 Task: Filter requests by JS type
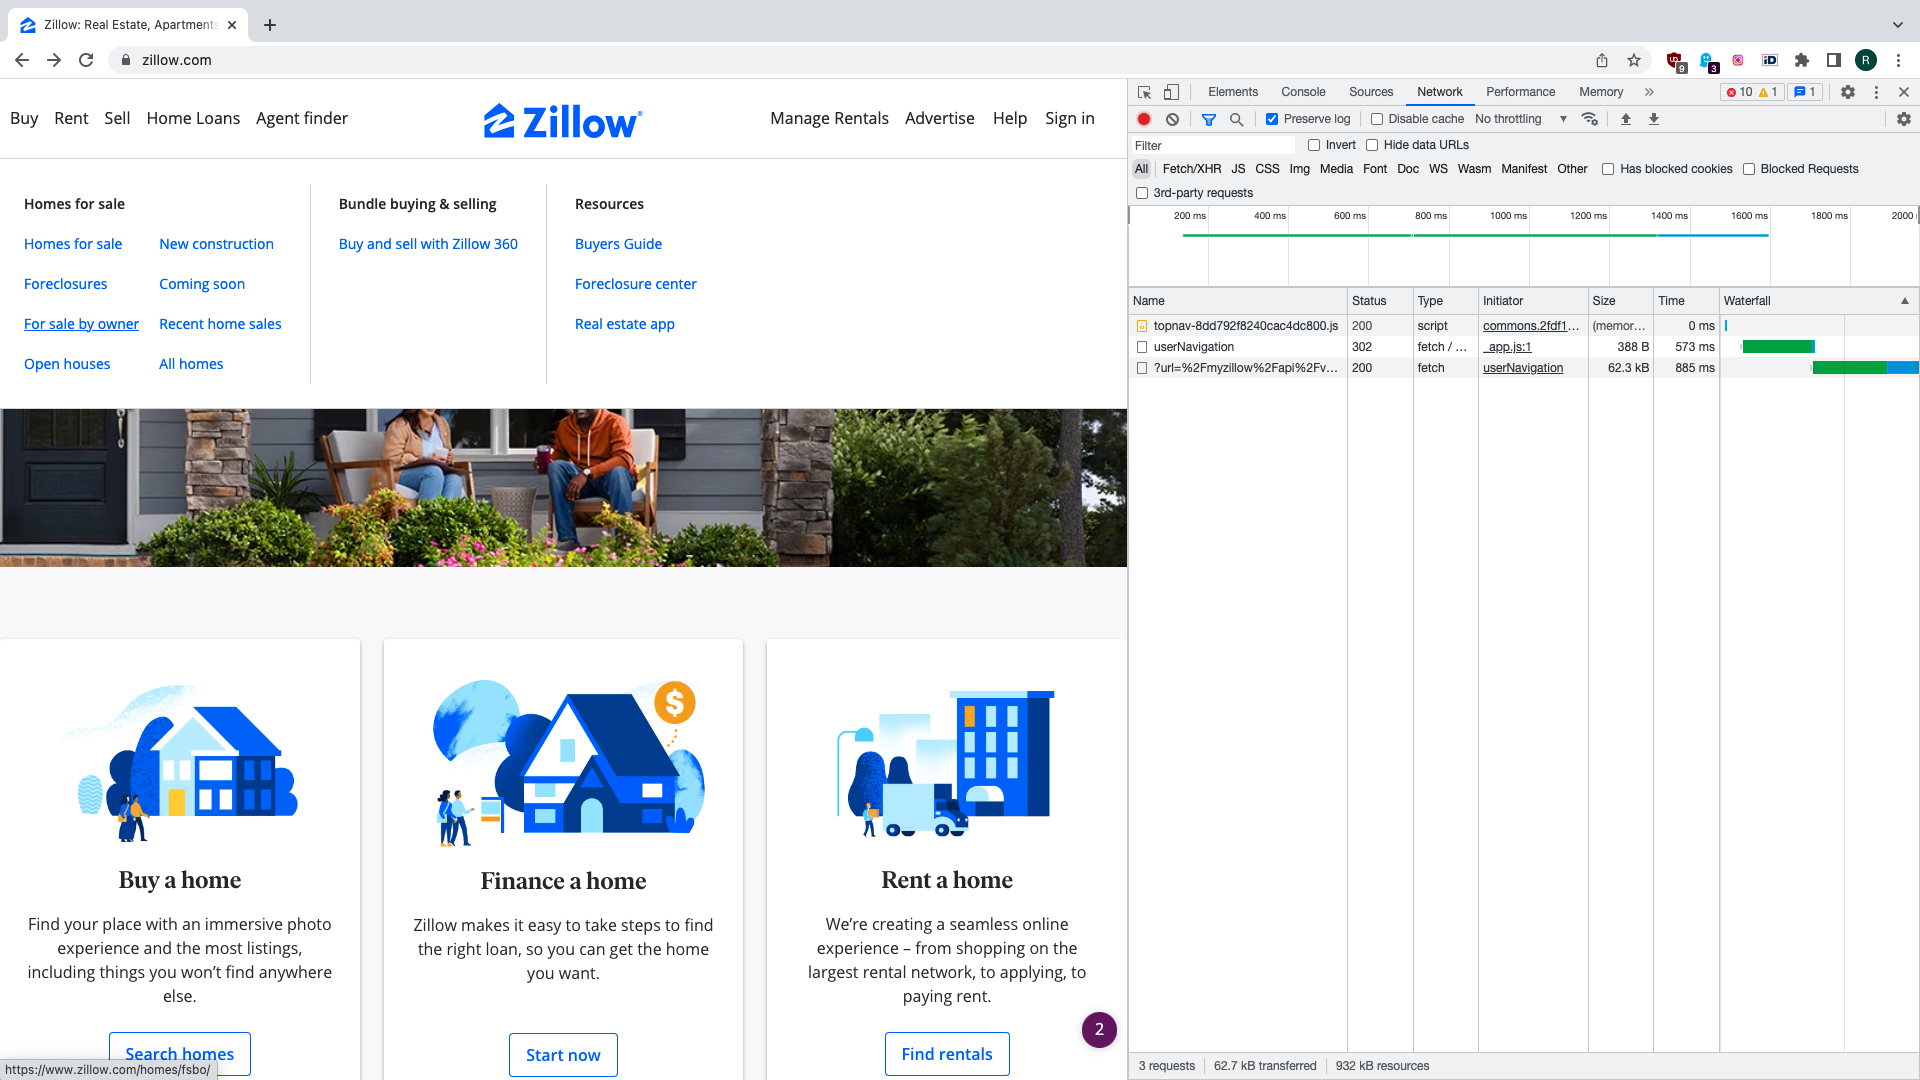tap(1238, 169)
